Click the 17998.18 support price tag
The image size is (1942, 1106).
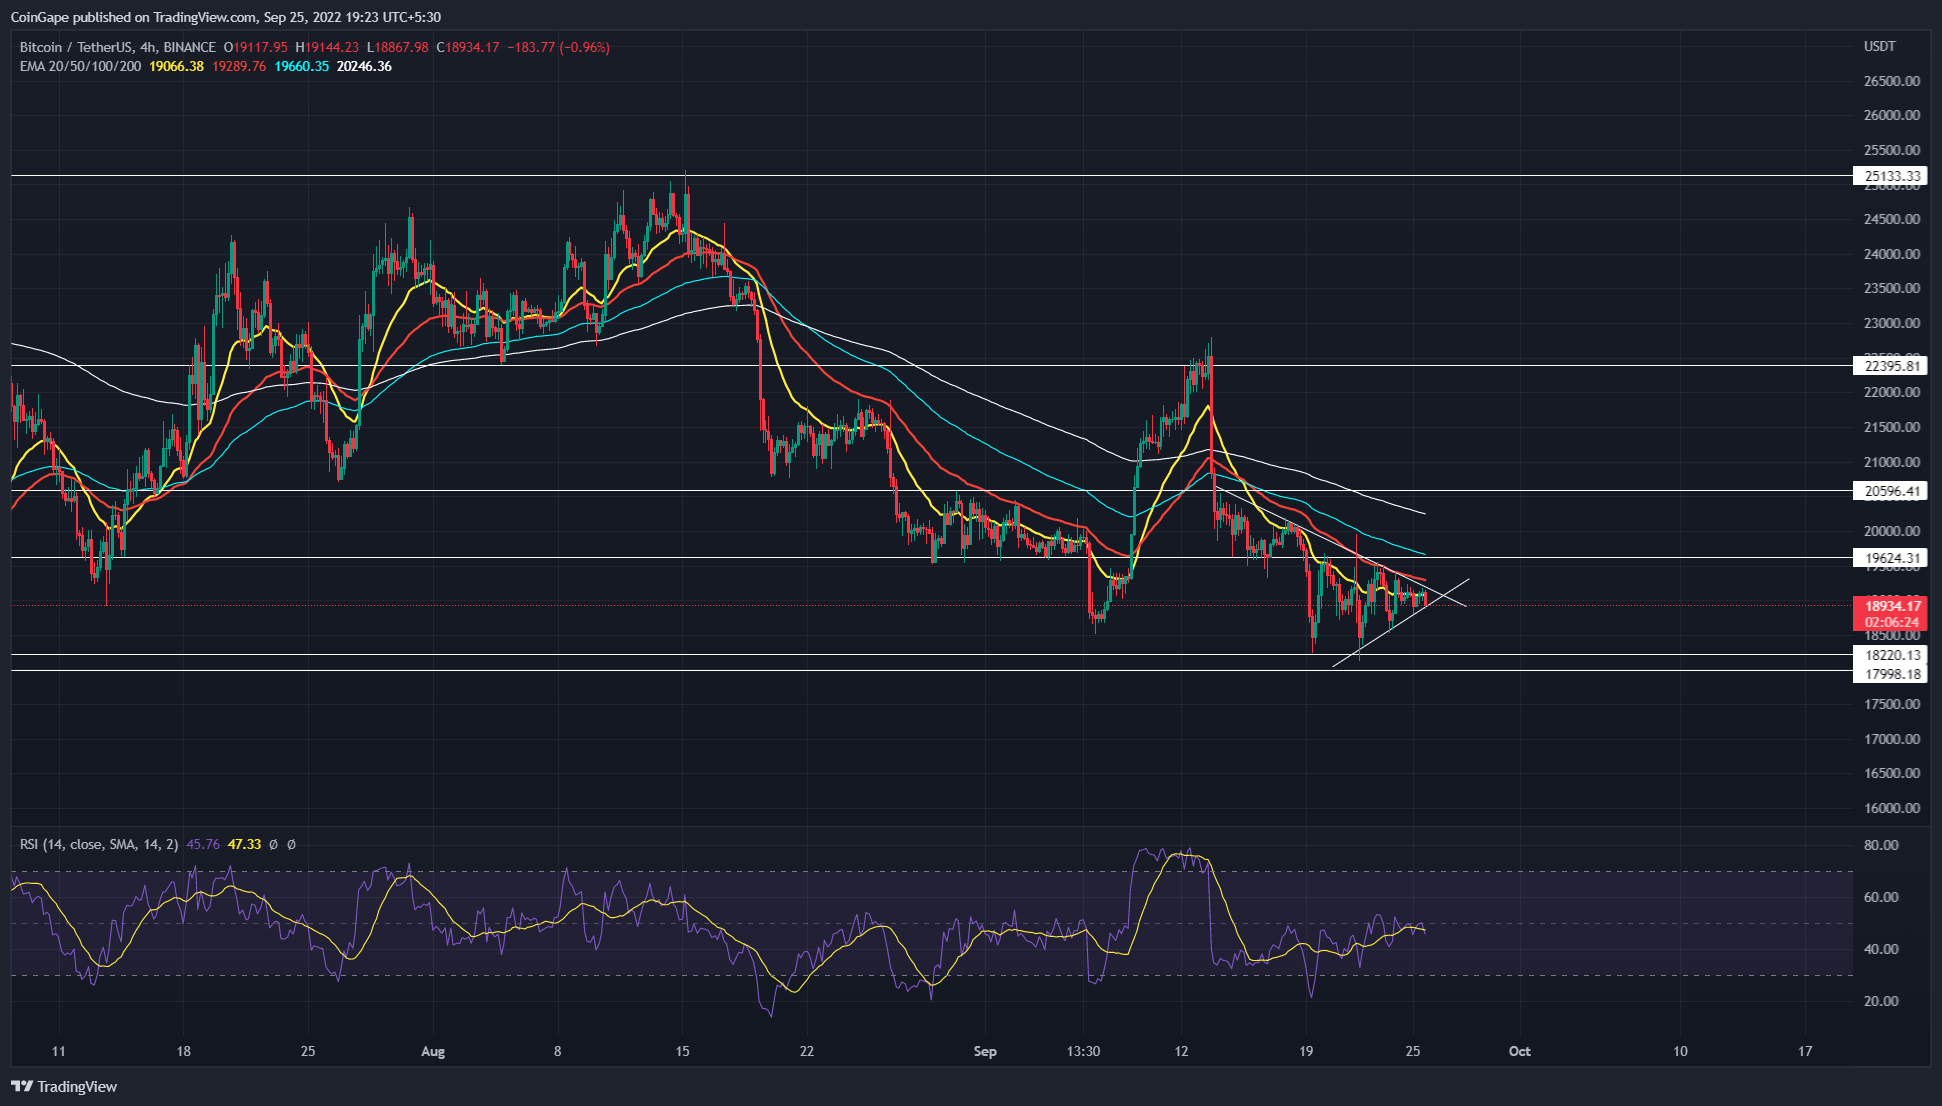[x=1889, y=674]
